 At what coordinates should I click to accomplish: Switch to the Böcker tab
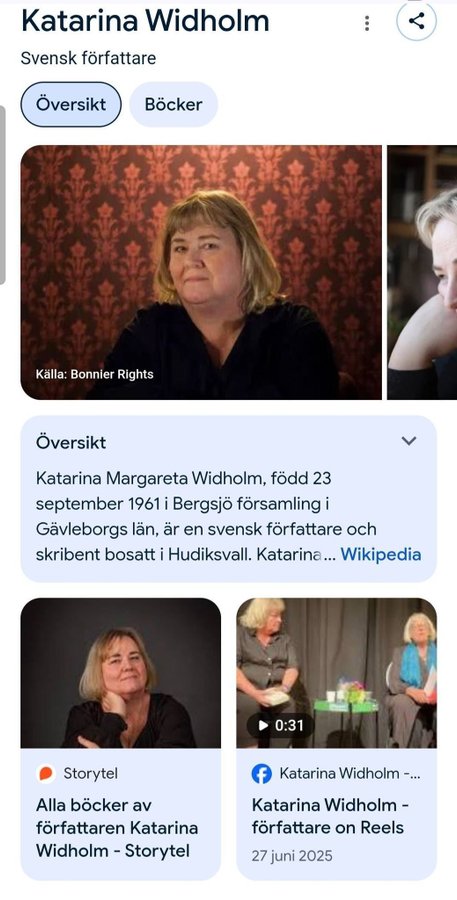[173, 104]
